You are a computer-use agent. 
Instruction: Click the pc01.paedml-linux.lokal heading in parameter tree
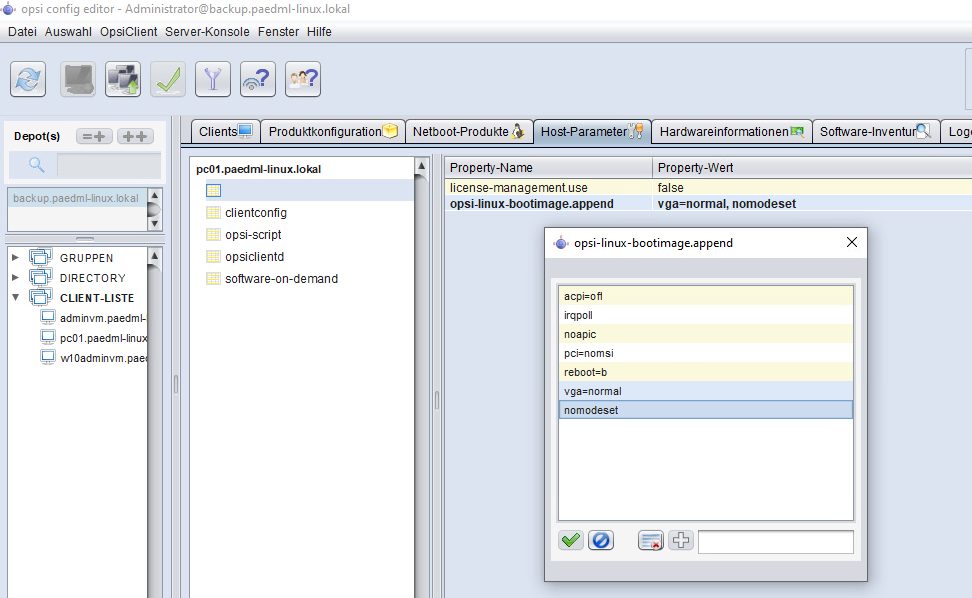(x=258, y=169)
